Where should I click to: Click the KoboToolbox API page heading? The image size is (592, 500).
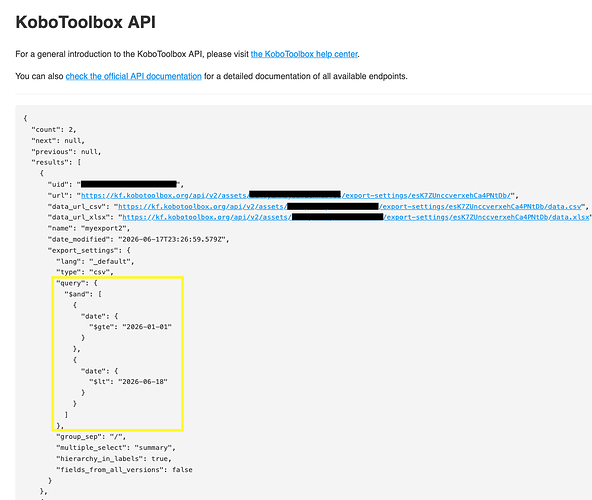pyautogui.click(x=86, y=22)
